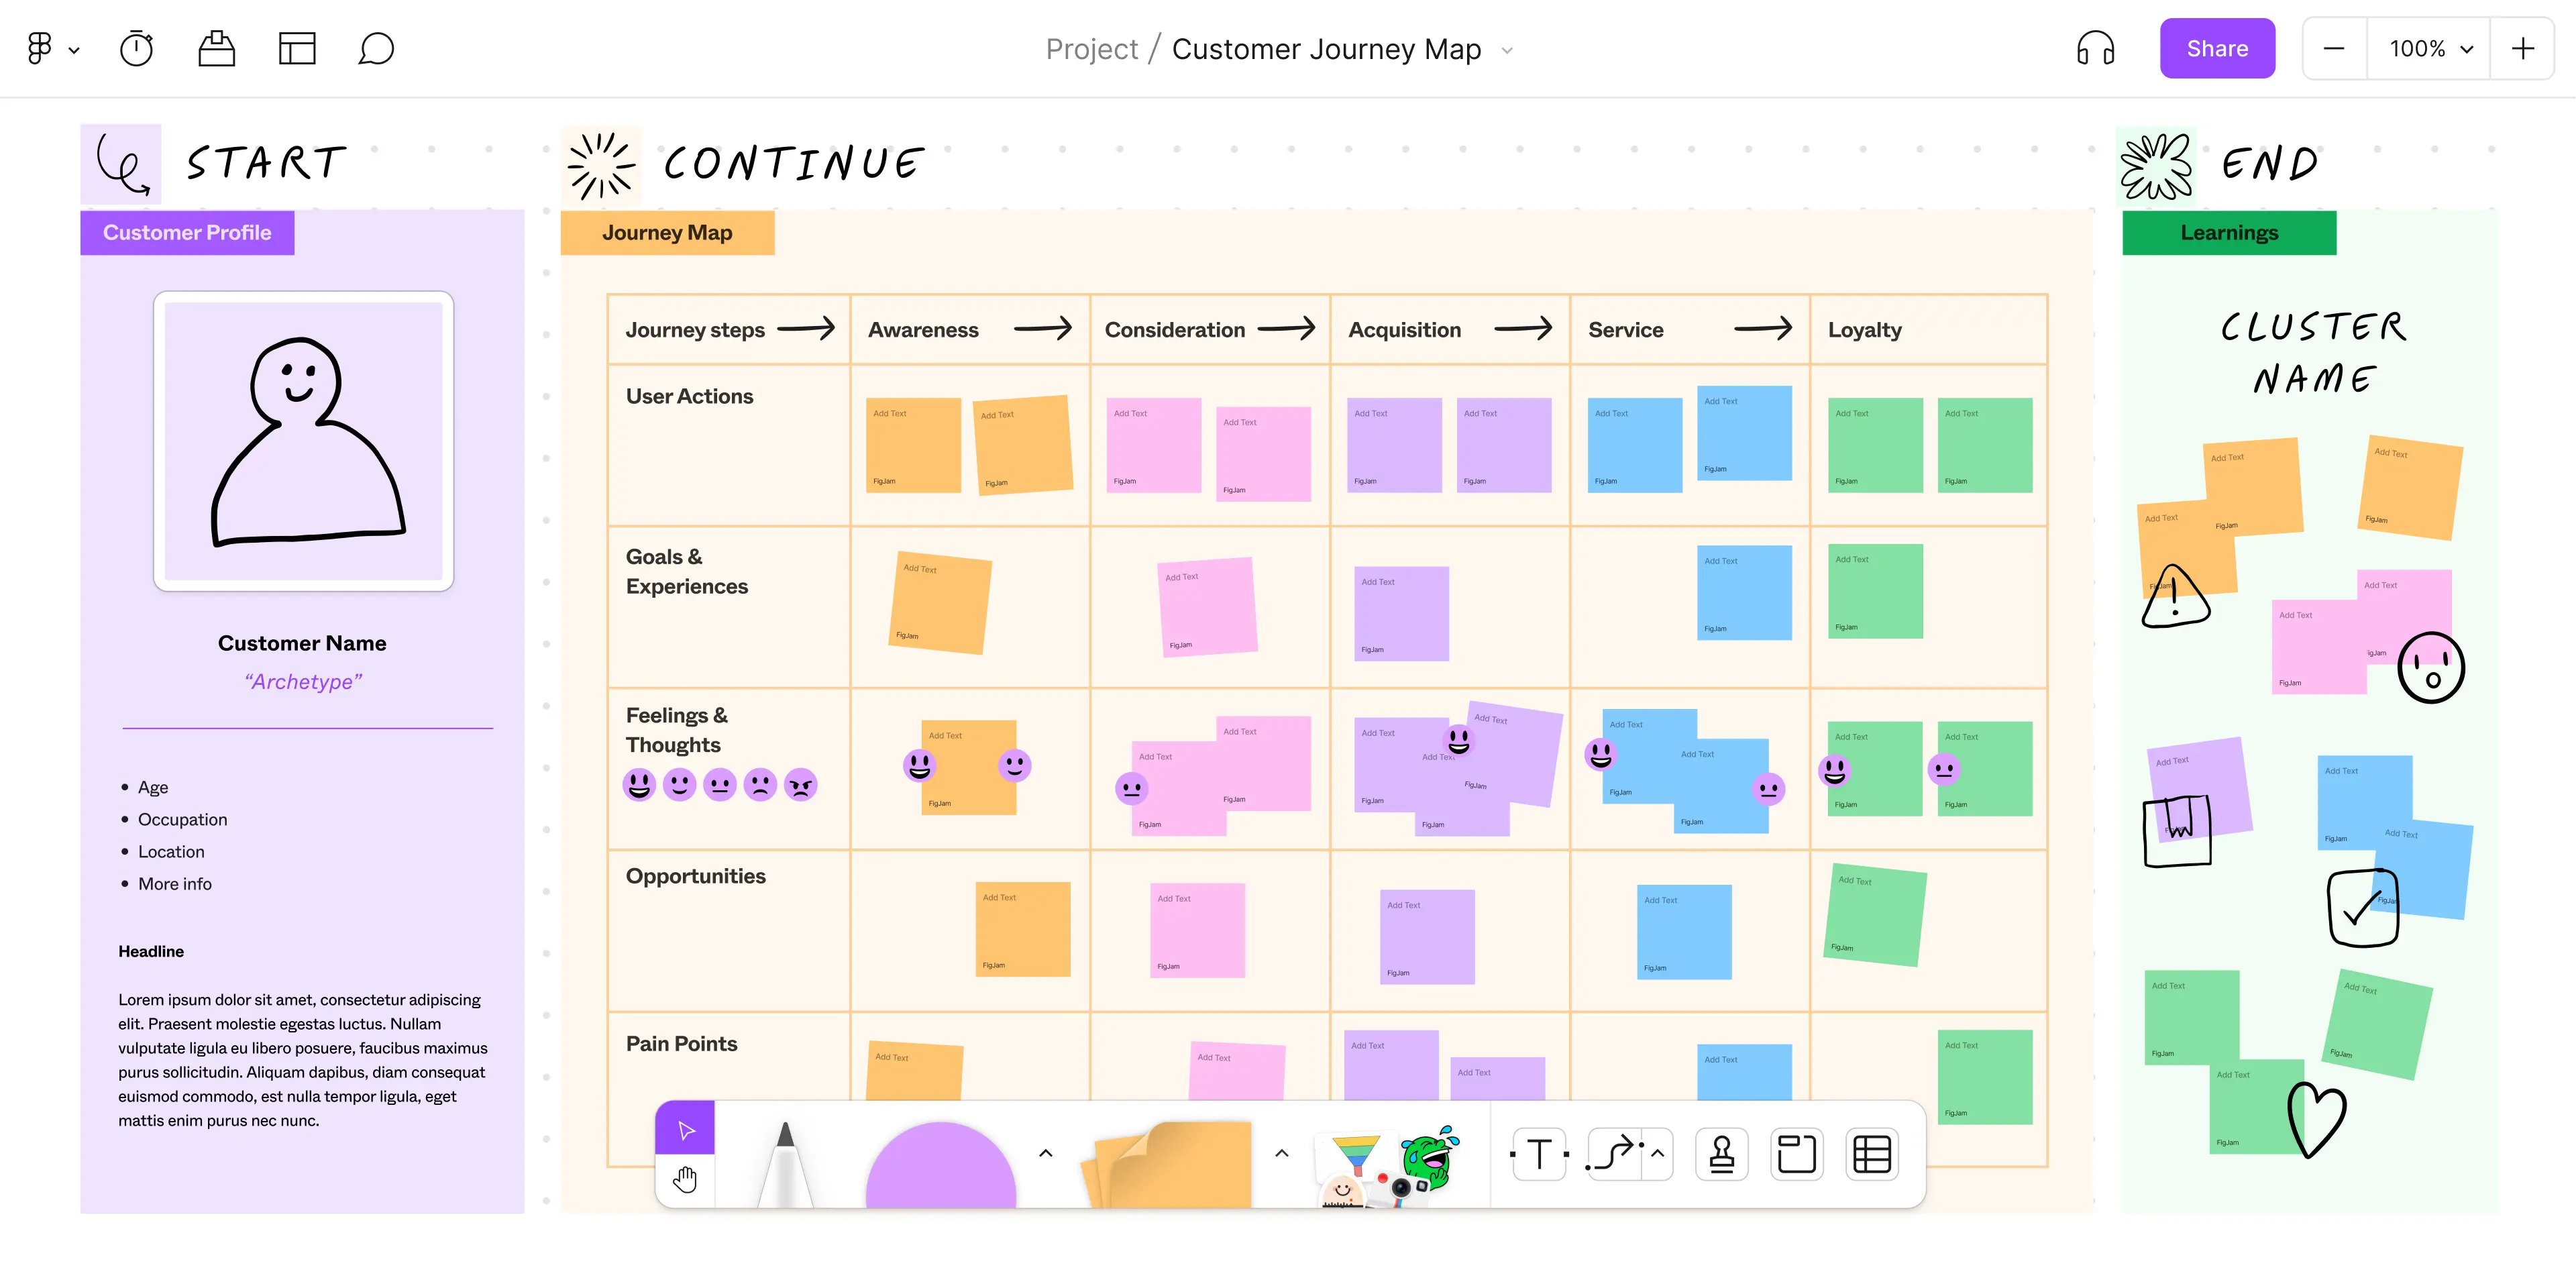Enable audio with the headphones icon
2576x1288 pixels.
2095,47
